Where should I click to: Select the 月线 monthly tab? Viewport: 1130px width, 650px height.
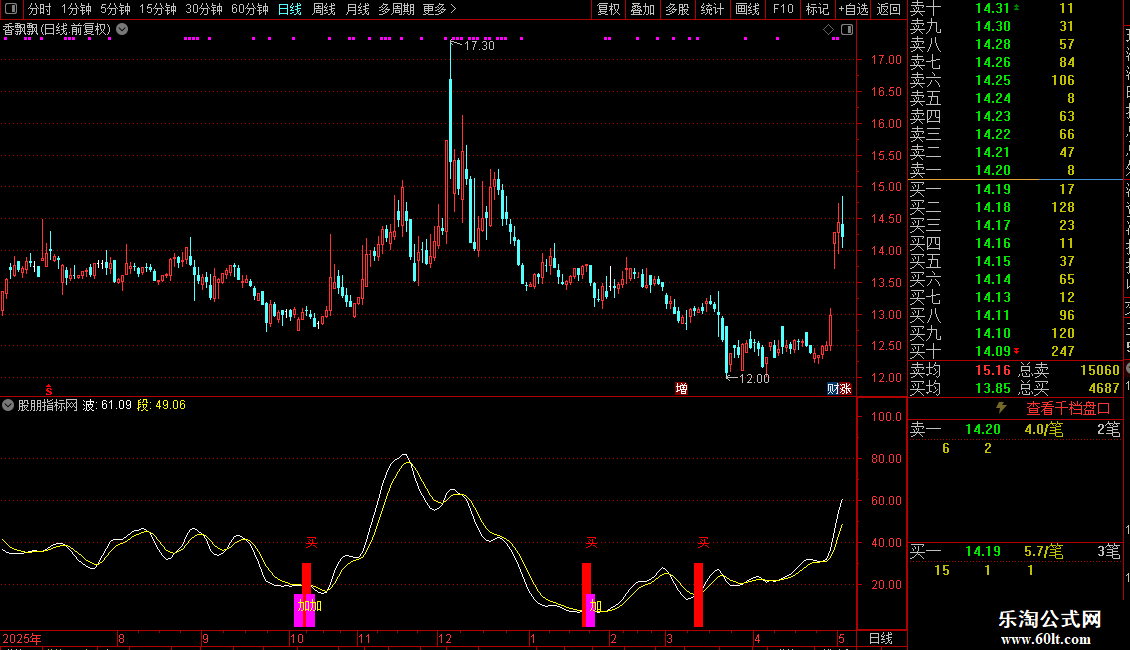click(357, 9)
